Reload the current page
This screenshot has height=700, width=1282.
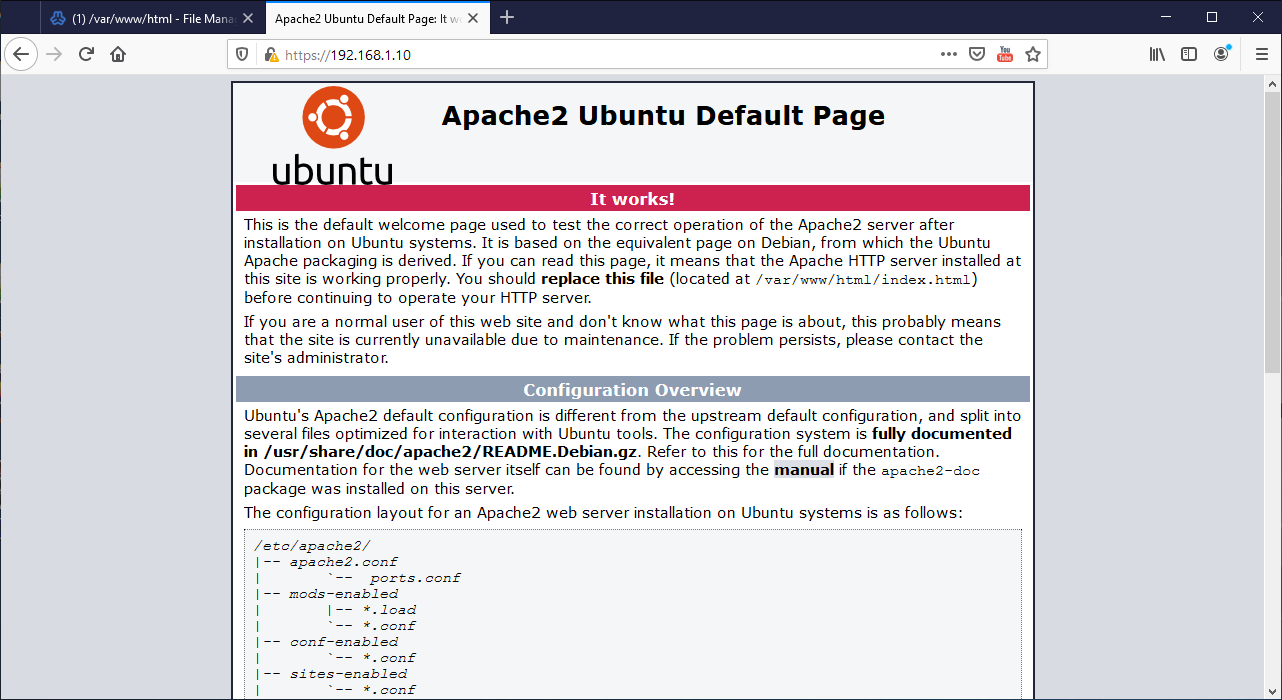pos(86,54)
